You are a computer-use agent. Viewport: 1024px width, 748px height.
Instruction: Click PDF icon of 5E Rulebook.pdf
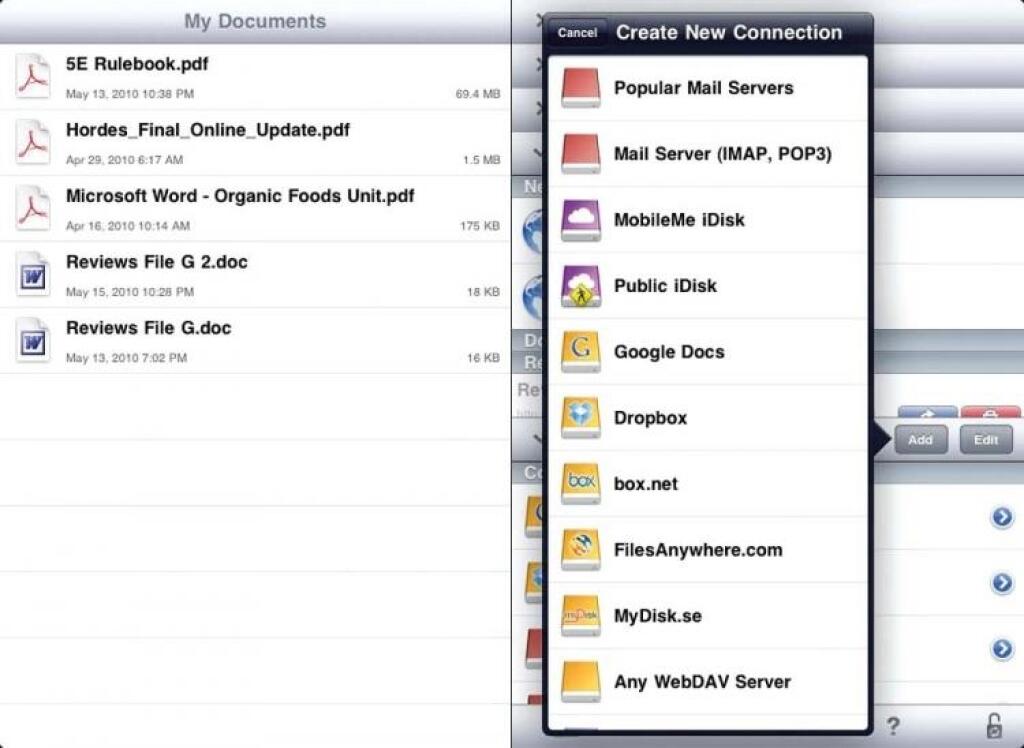point(33,77)
